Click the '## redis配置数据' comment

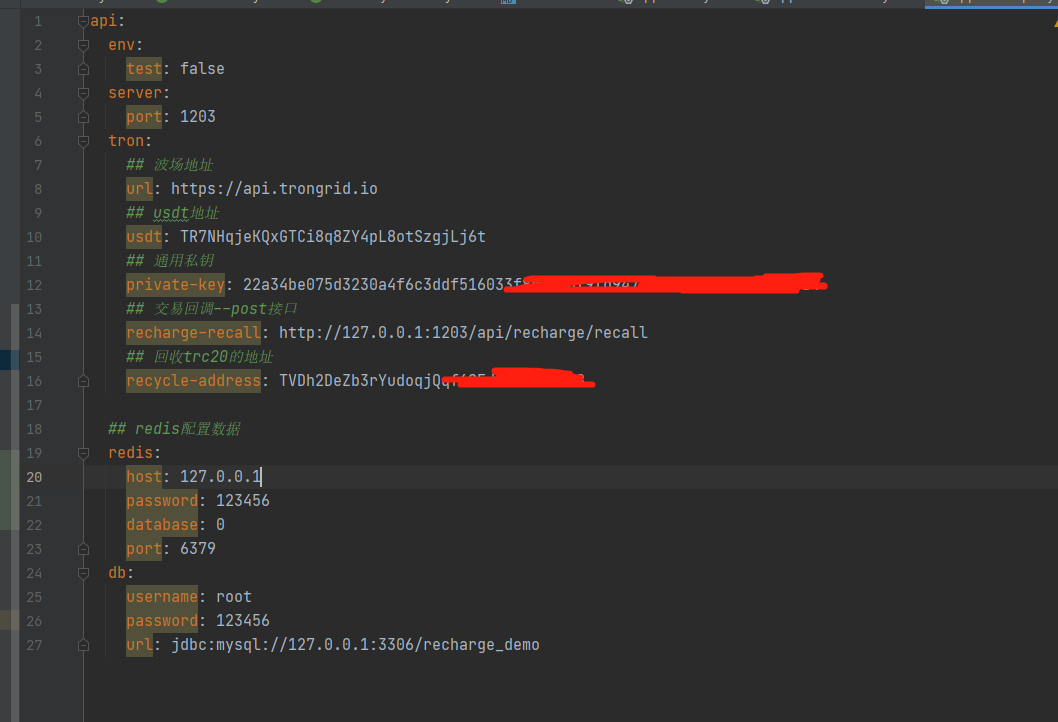click(174, 428)
